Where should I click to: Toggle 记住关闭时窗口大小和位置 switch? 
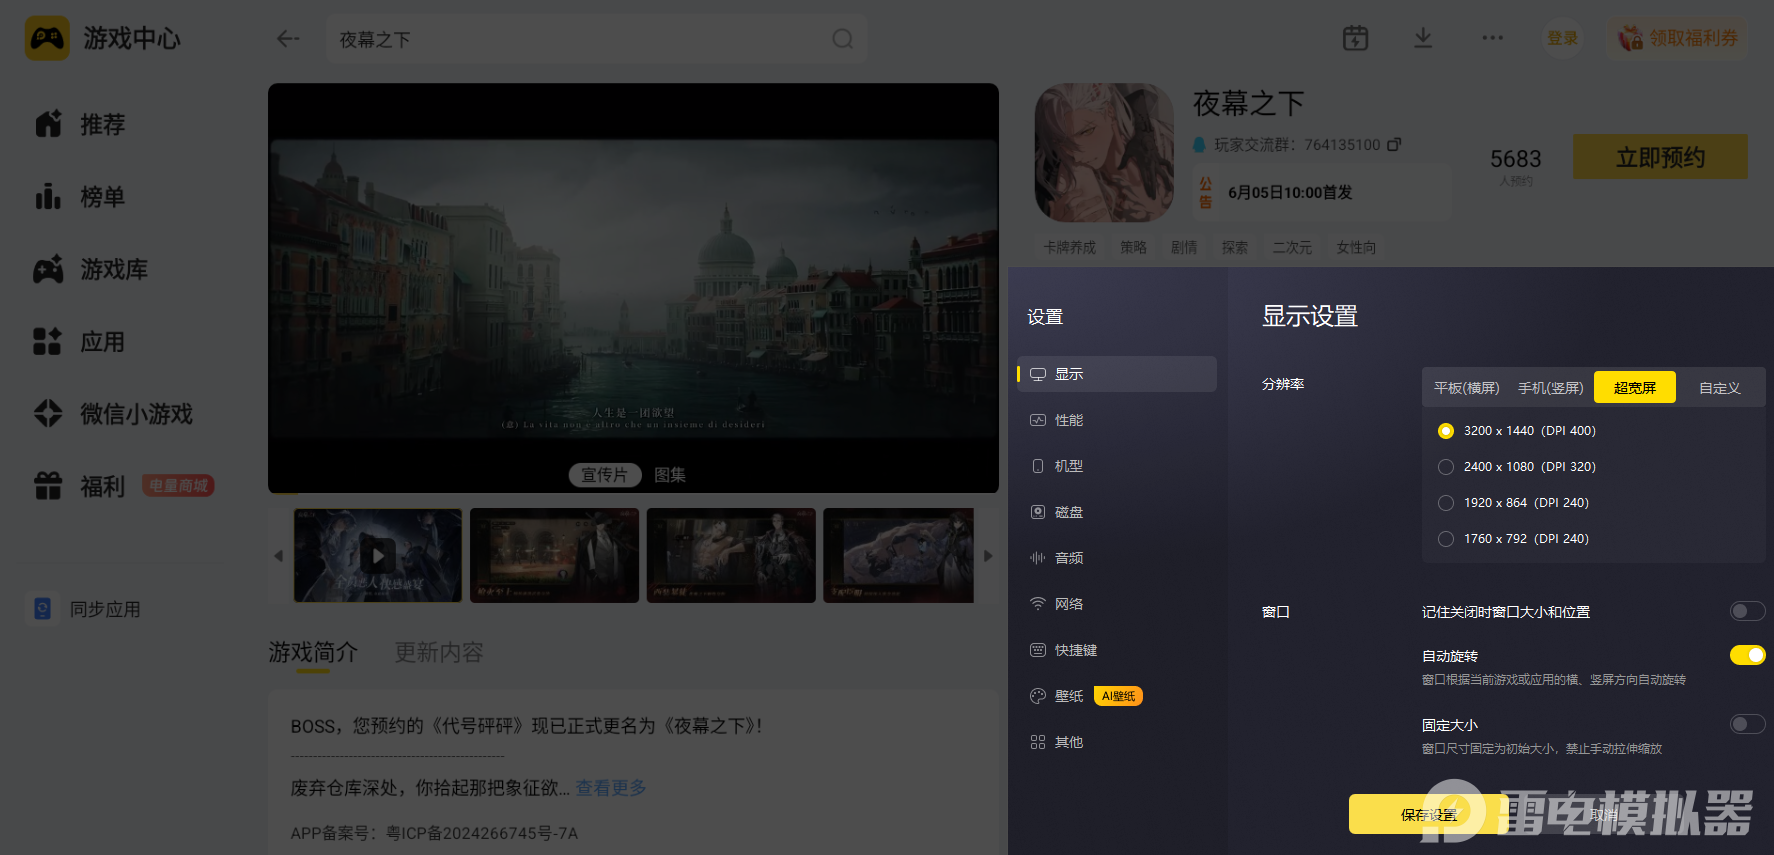click(x=1747, y=611)
